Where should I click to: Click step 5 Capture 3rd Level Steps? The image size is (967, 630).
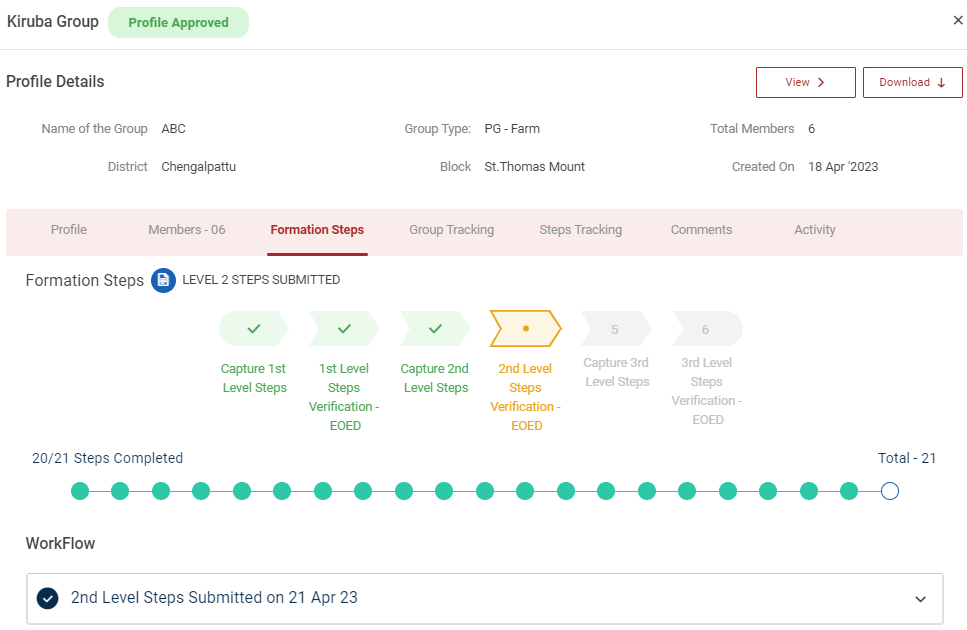tap(615, 329)
